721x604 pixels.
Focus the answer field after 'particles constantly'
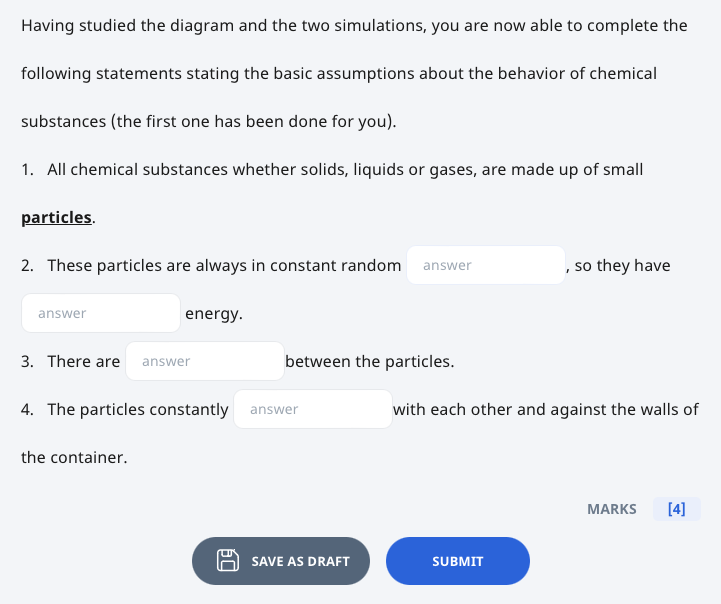(x=313, y=409)
